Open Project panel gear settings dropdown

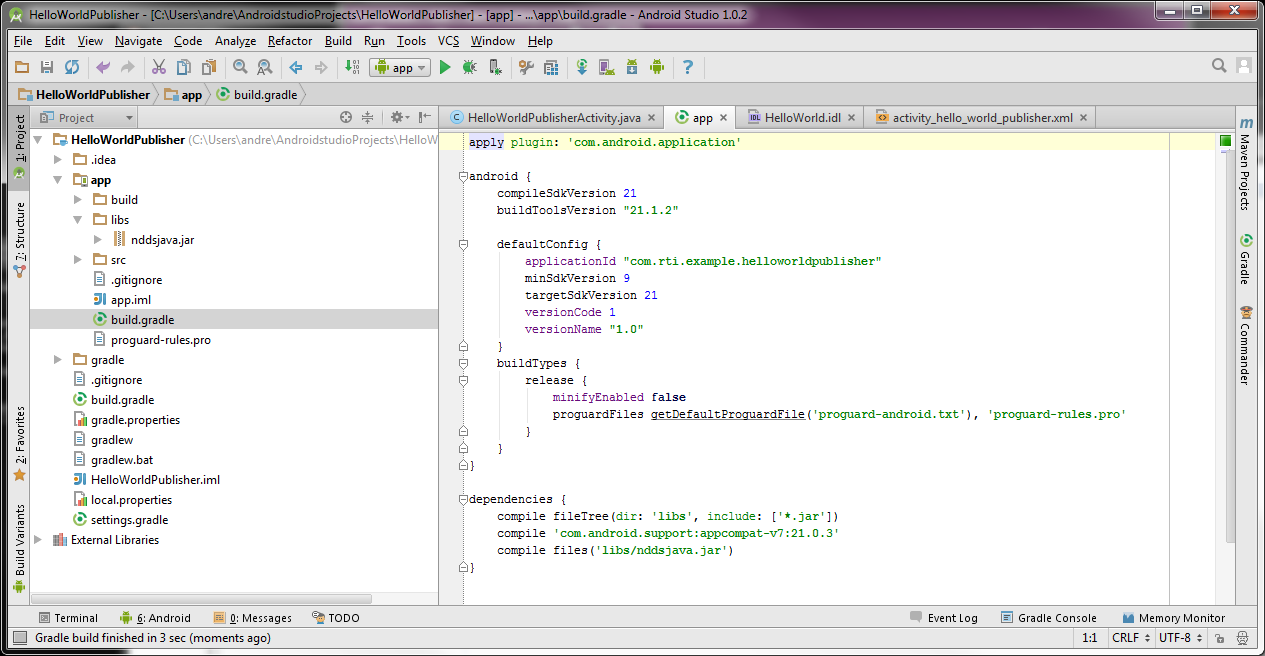pyautogui.click(x=400, y=117)
